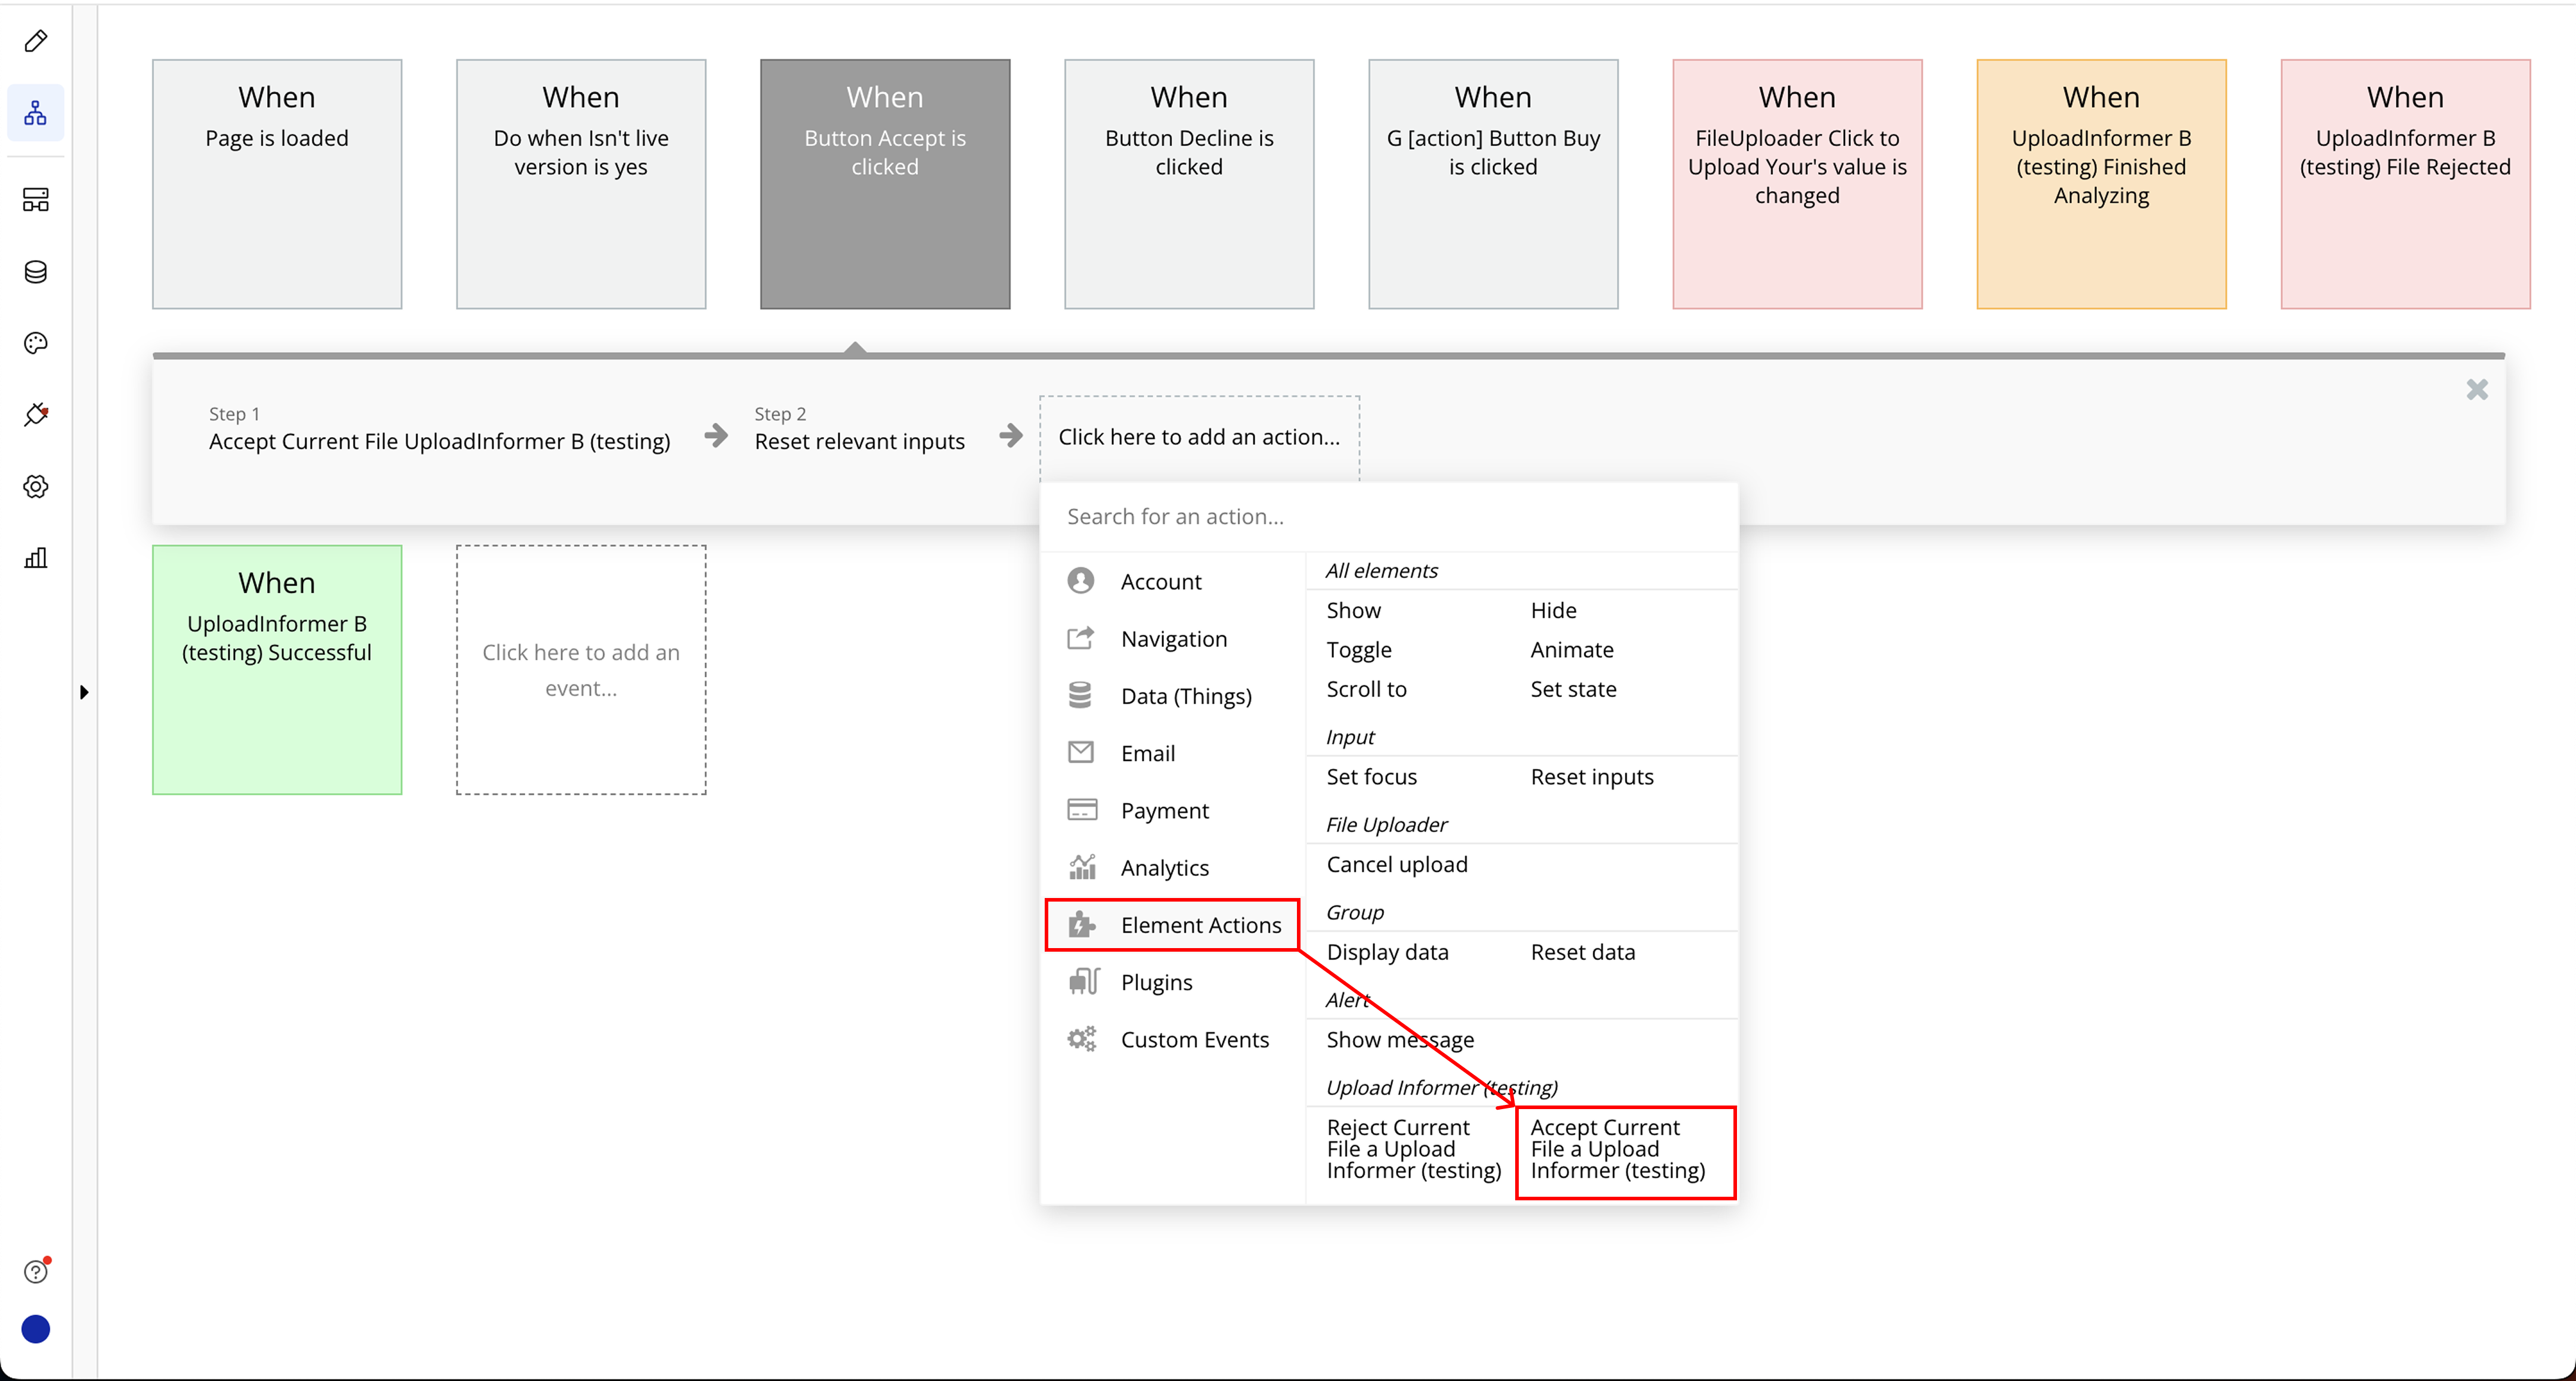The height and width of the screenshot is (1381, 2576).
Task: Click the help question mark icon
Action: 36,1271
